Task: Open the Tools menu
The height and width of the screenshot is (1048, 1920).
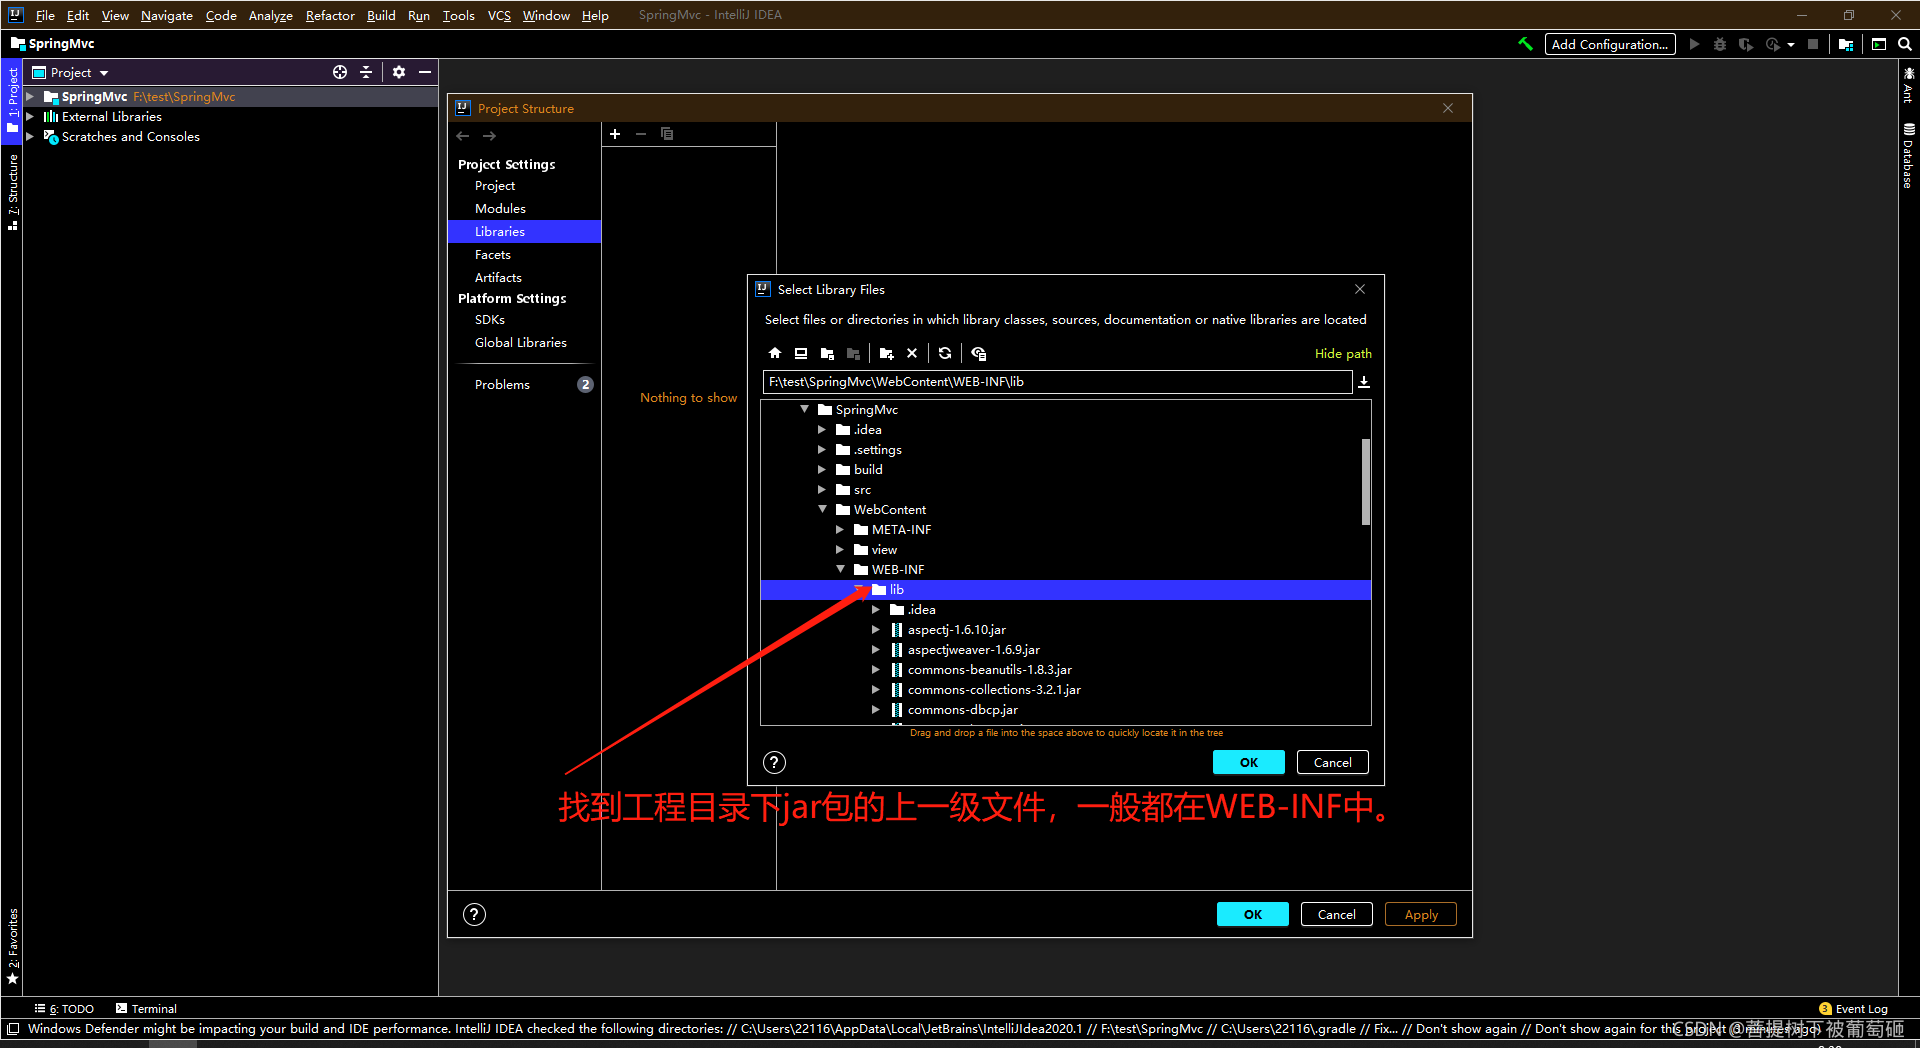Action: coord(458,15)
